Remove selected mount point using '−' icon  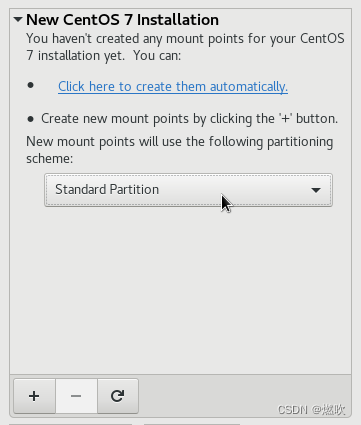[76, 396]
